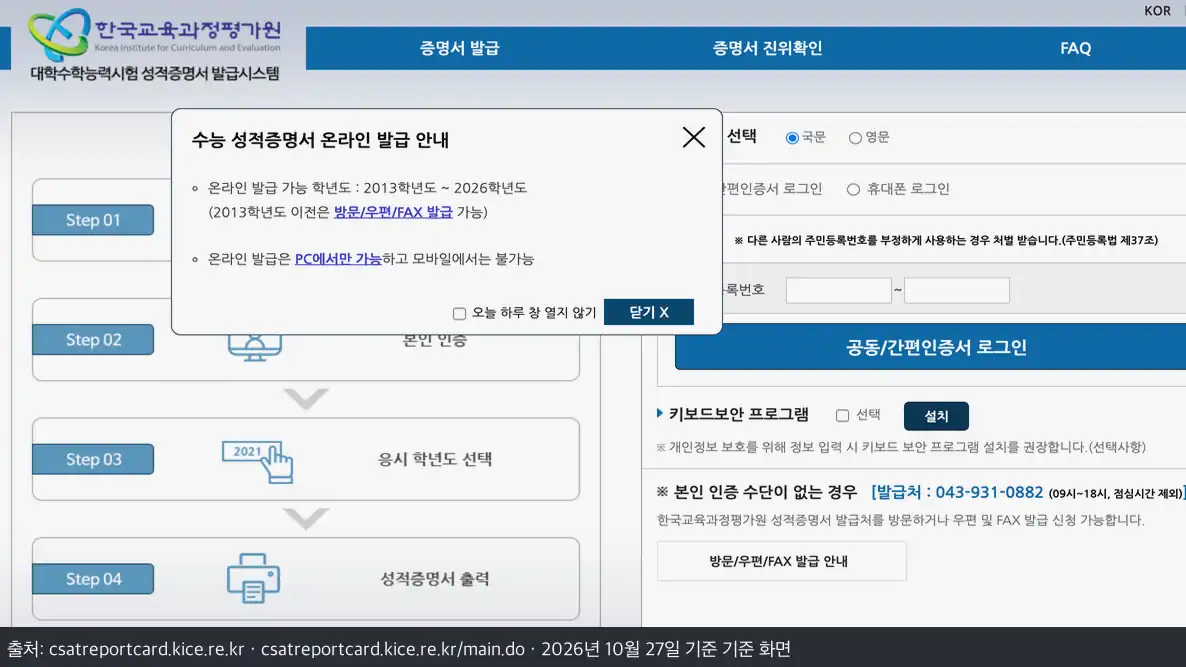1186x667 pixels.
Task: Click the first 주민등록번호 input field
Action: click(x=838, y=290)
